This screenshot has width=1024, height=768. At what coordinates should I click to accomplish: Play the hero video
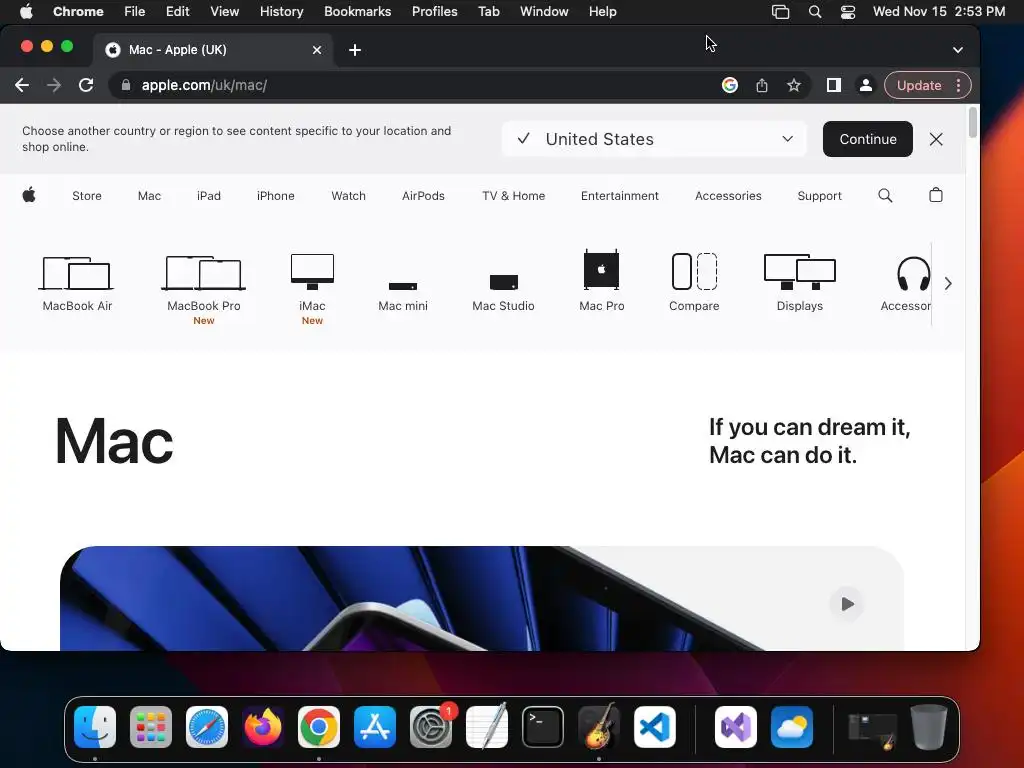coord(847,604)
